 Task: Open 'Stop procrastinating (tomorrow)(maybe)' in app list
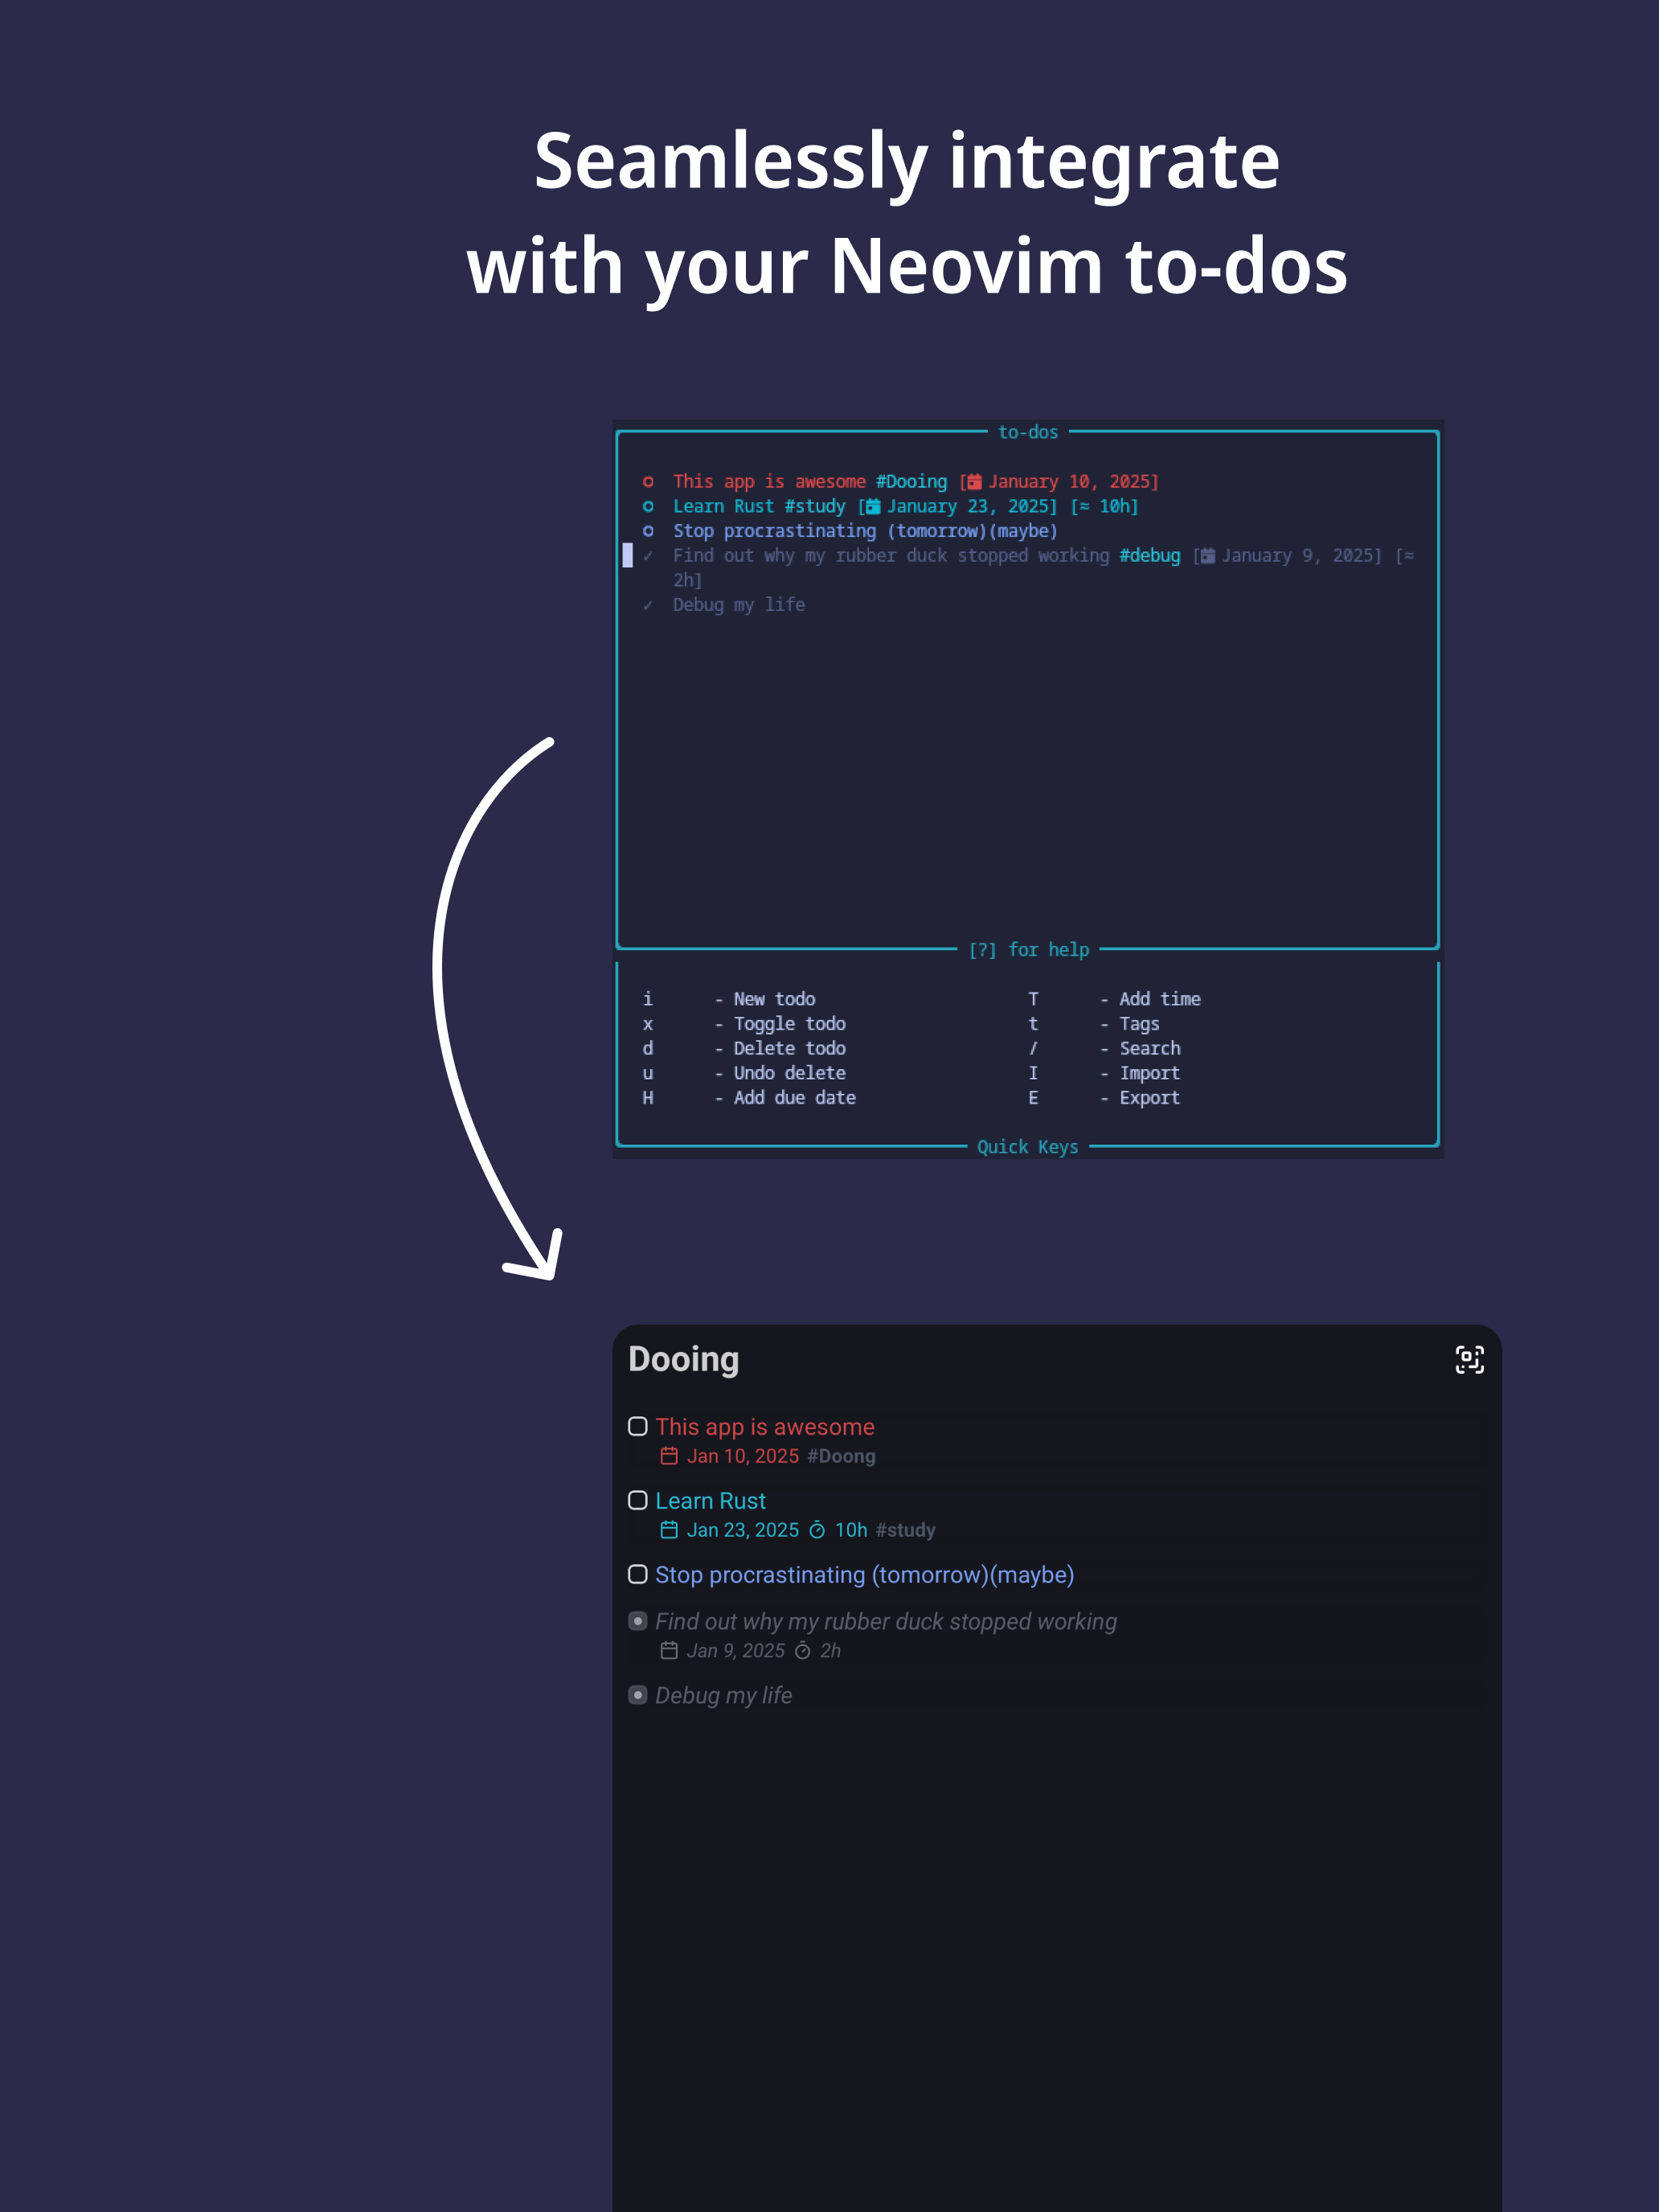(x=864, y=1575)
